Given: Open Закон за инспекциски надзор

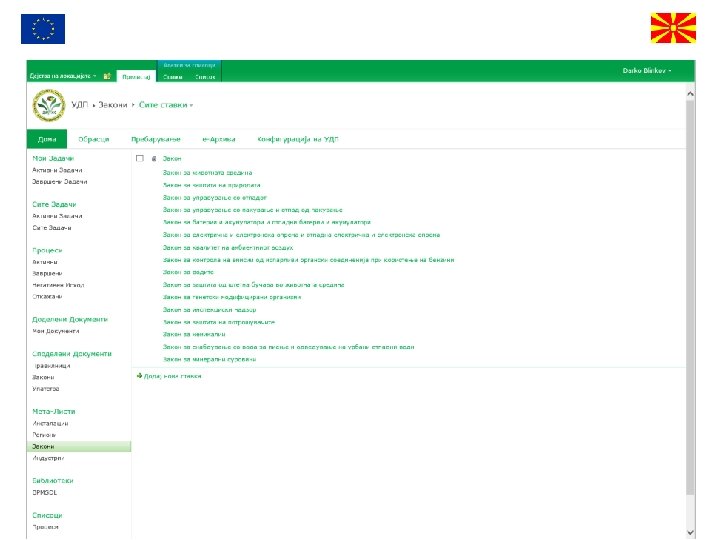Looking at the screenshot, I should tap(209, 310).
